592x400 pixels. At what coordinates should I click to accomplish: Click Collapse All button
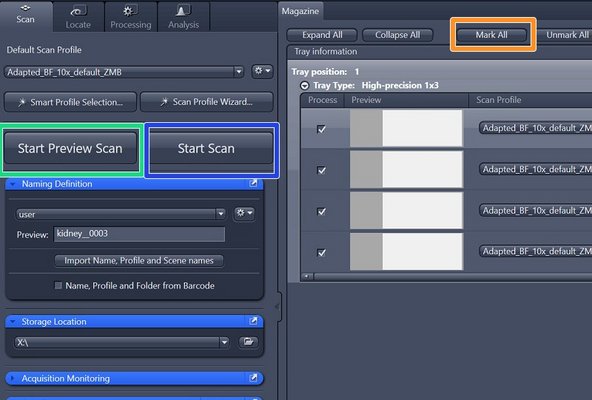(x=398, y=35)
